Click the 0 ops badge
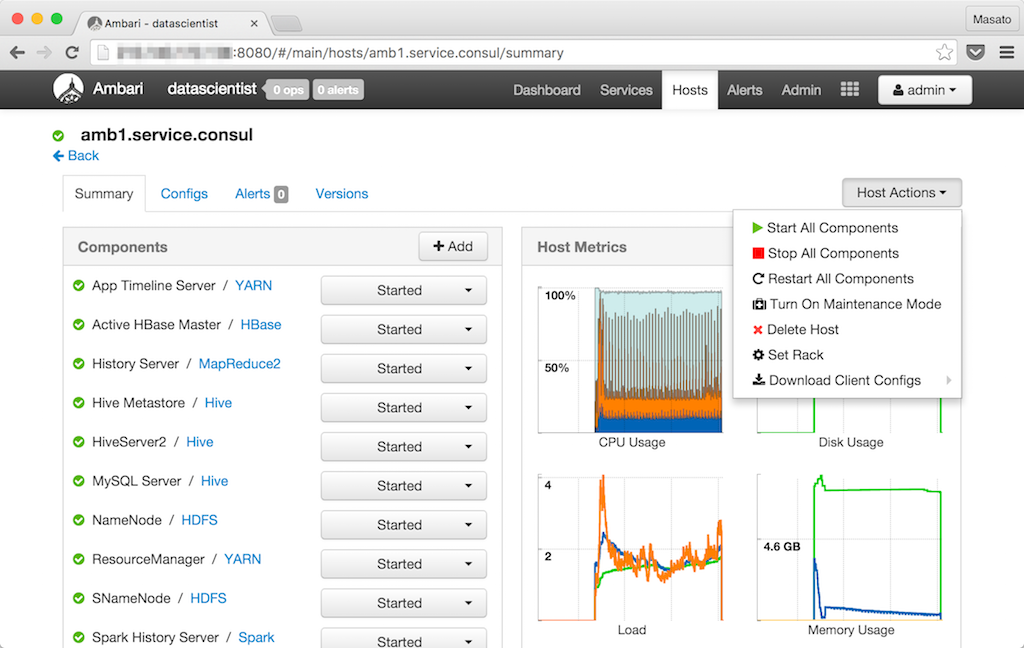 pyautogui.click(x=288, y=90)
